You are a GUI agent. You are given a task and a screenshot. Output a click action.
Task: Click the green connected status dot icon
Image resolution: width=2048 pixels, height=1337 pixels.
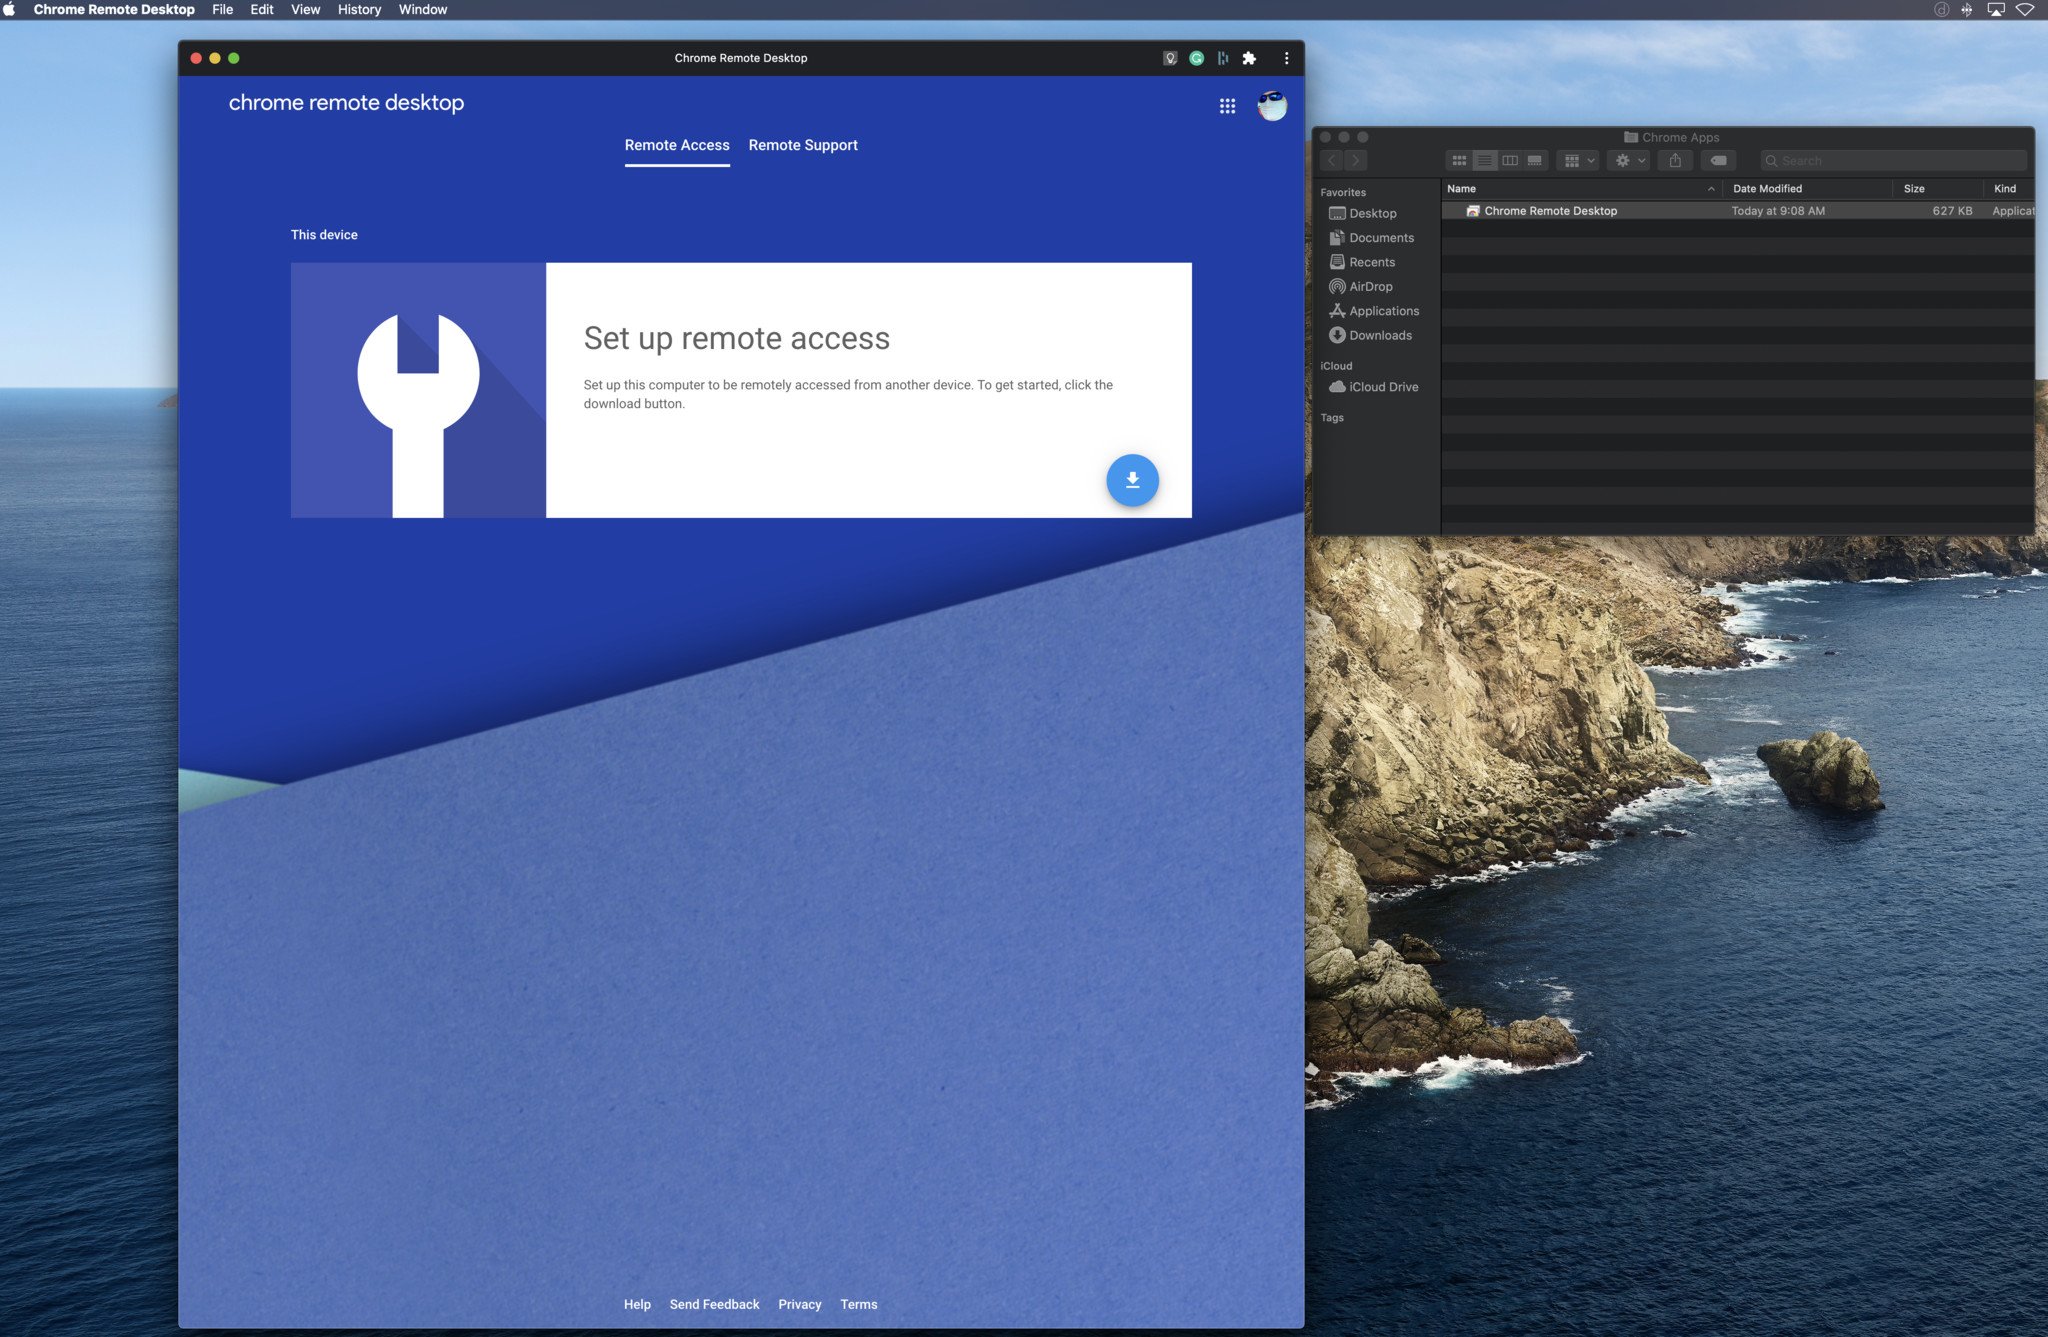pos(1197,57)
